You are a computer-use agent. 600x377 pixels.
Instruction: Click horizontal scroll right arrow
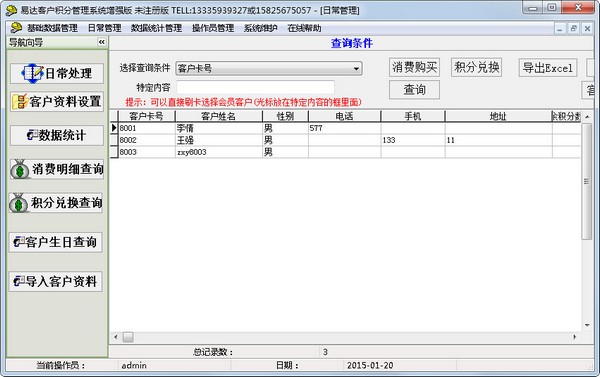click(574, 337)
